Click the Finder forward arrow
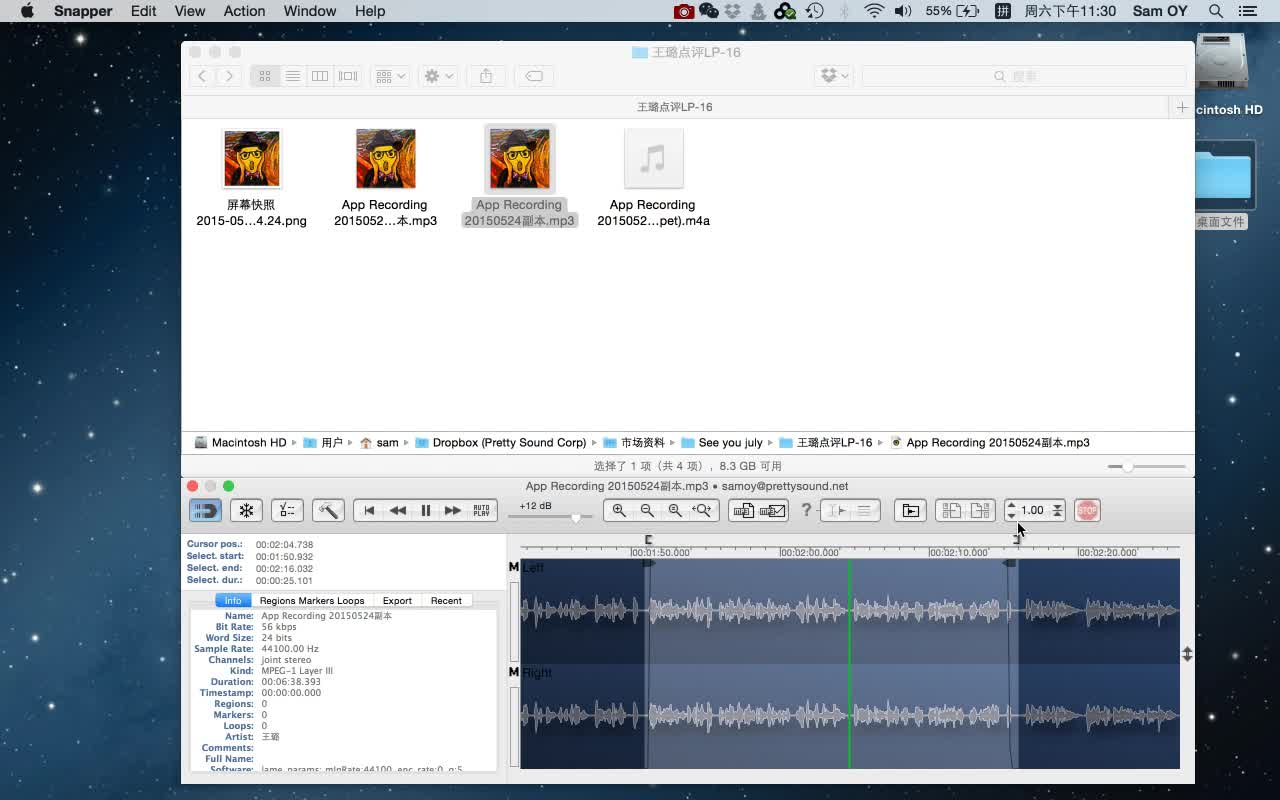 [229, 76]
